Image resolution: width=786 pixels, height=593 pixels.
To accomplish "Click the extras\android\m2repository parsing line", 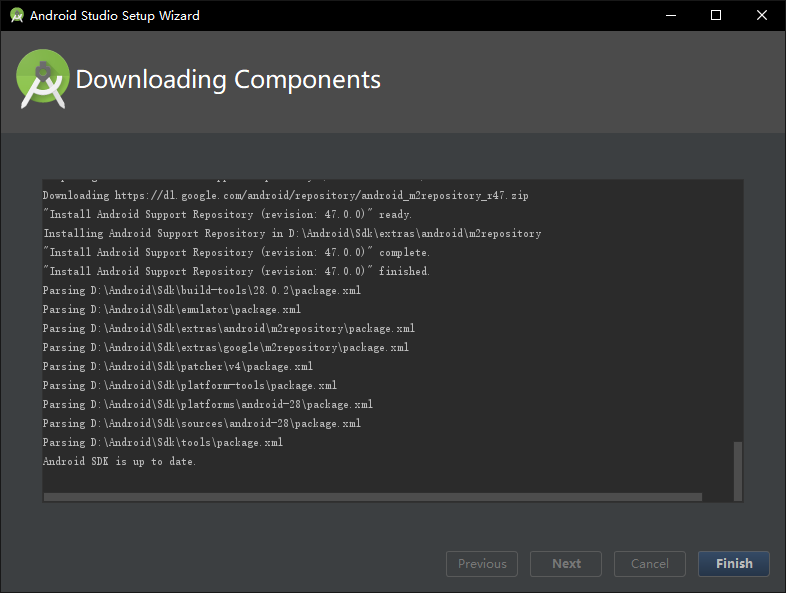I will point(229,328).
